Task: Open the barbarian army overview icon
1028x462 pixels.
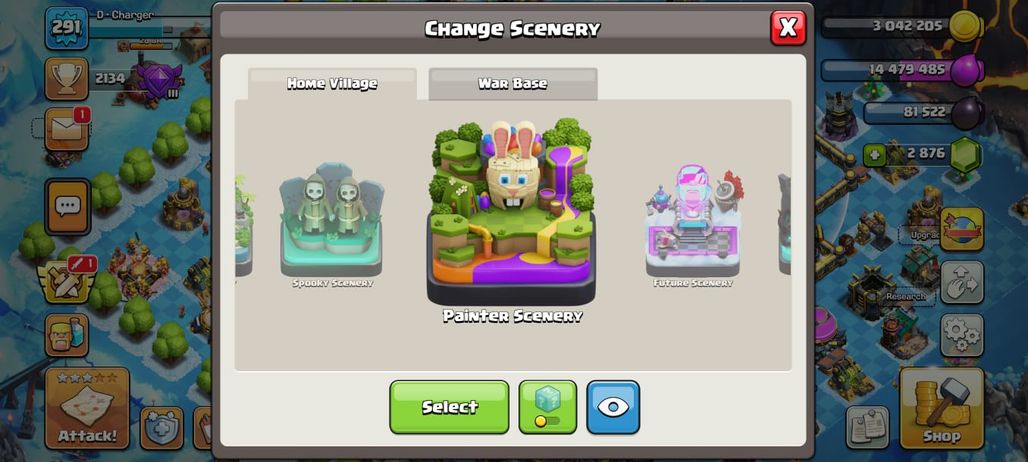Action: pyautogui.click(x=66, y=335)
